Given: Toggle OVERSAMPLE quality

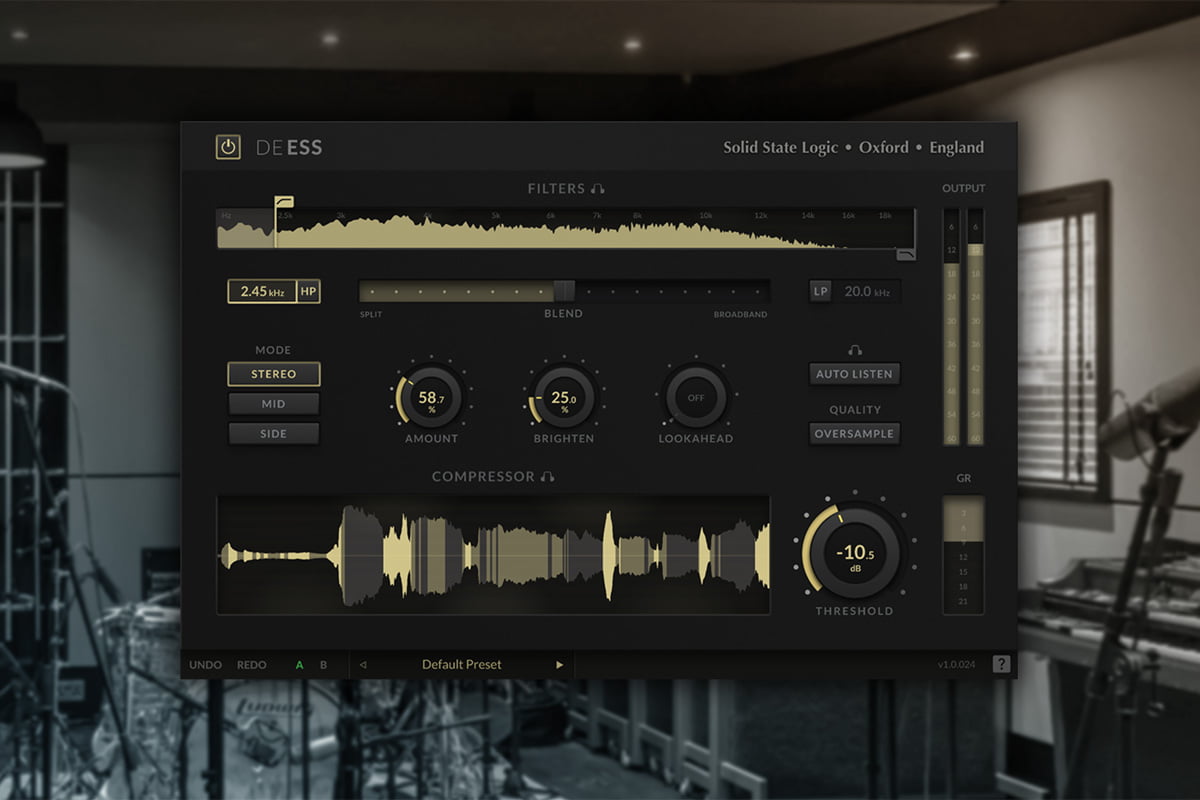Looking at the screenshot, I should pos(854,434).
